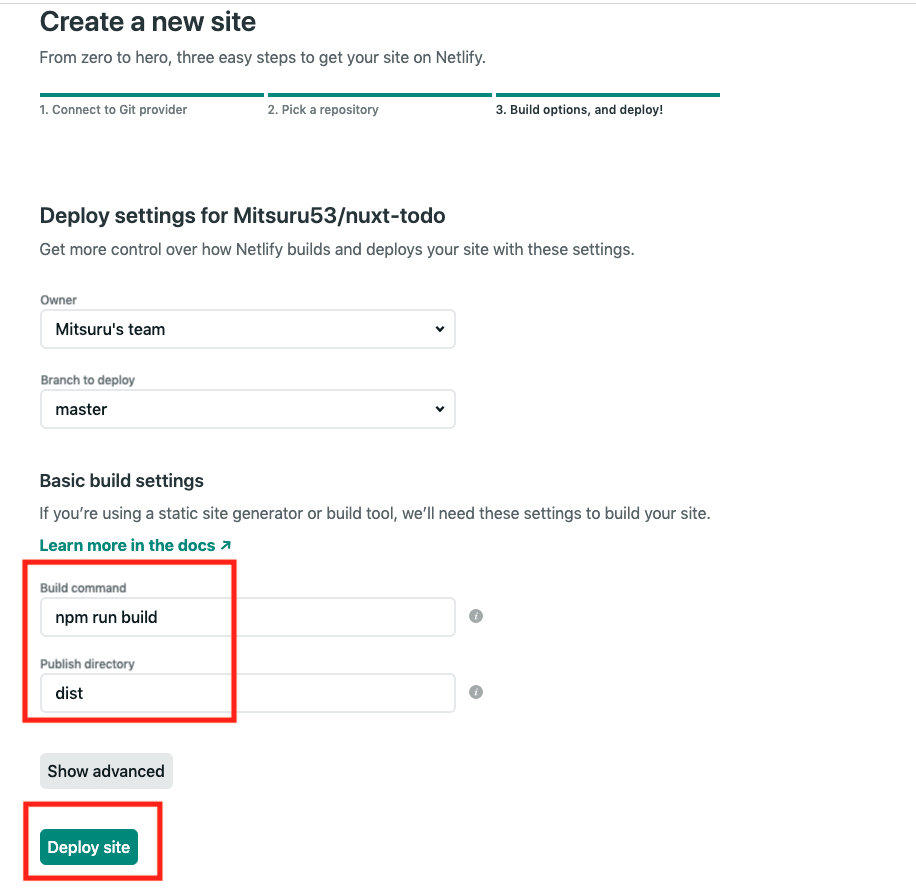Click the Branch to deploy label
916x893 pixels.
(x=87, y=380)
